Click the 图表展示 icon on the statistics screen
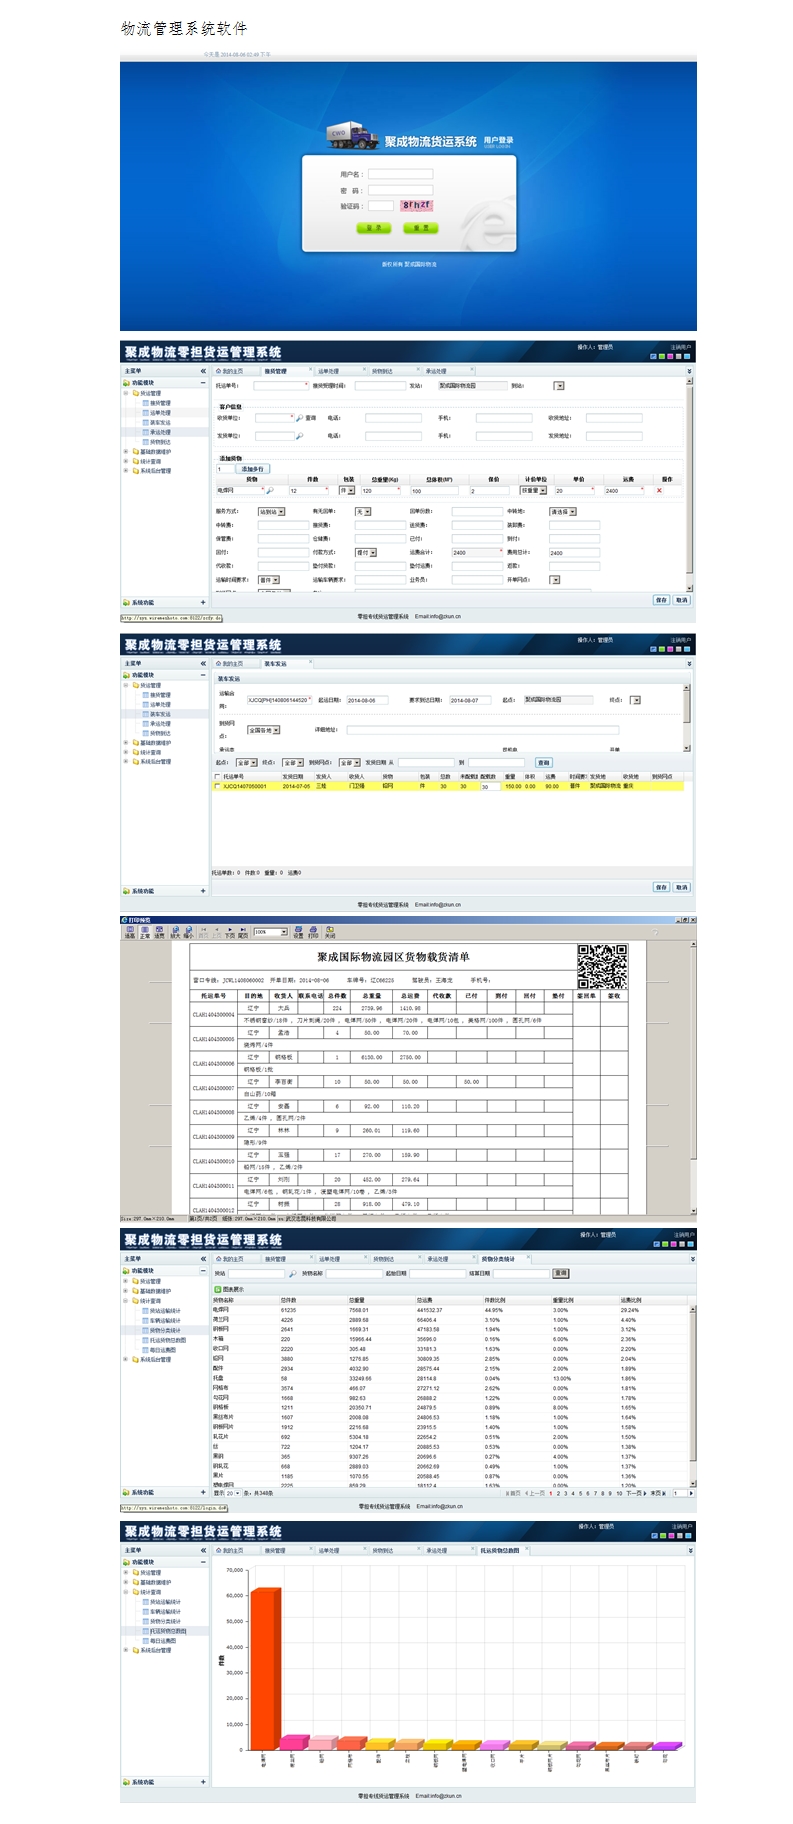Viewport: 793px width, 1824px height. coord(217,1289)
